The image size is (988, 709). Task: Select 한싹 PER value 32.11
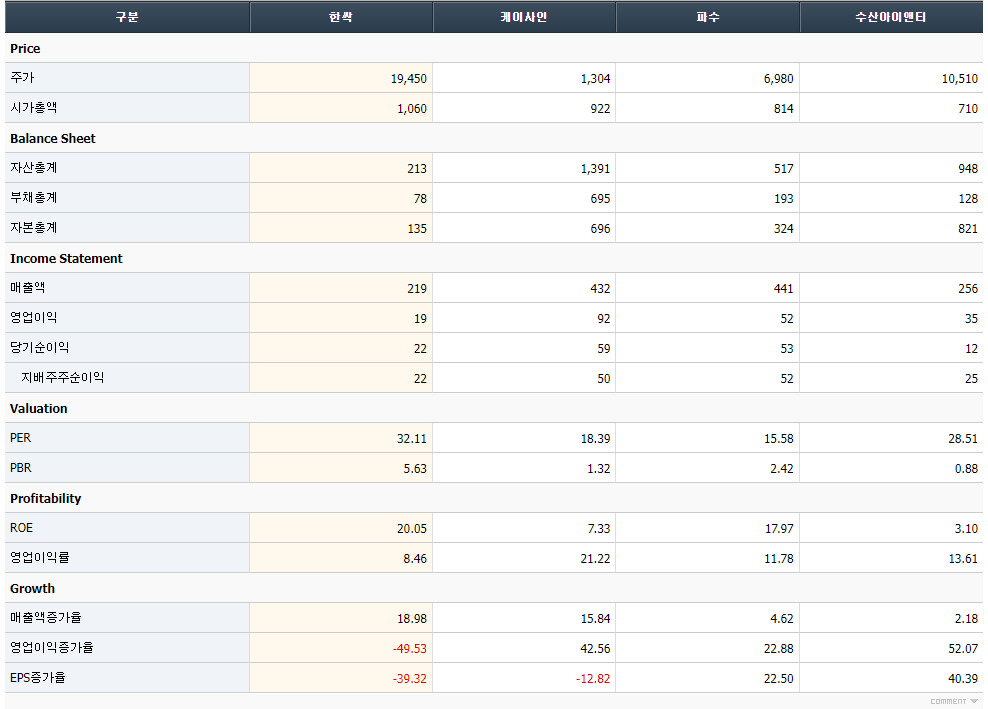pyautogui.click(x=411, y=439)
